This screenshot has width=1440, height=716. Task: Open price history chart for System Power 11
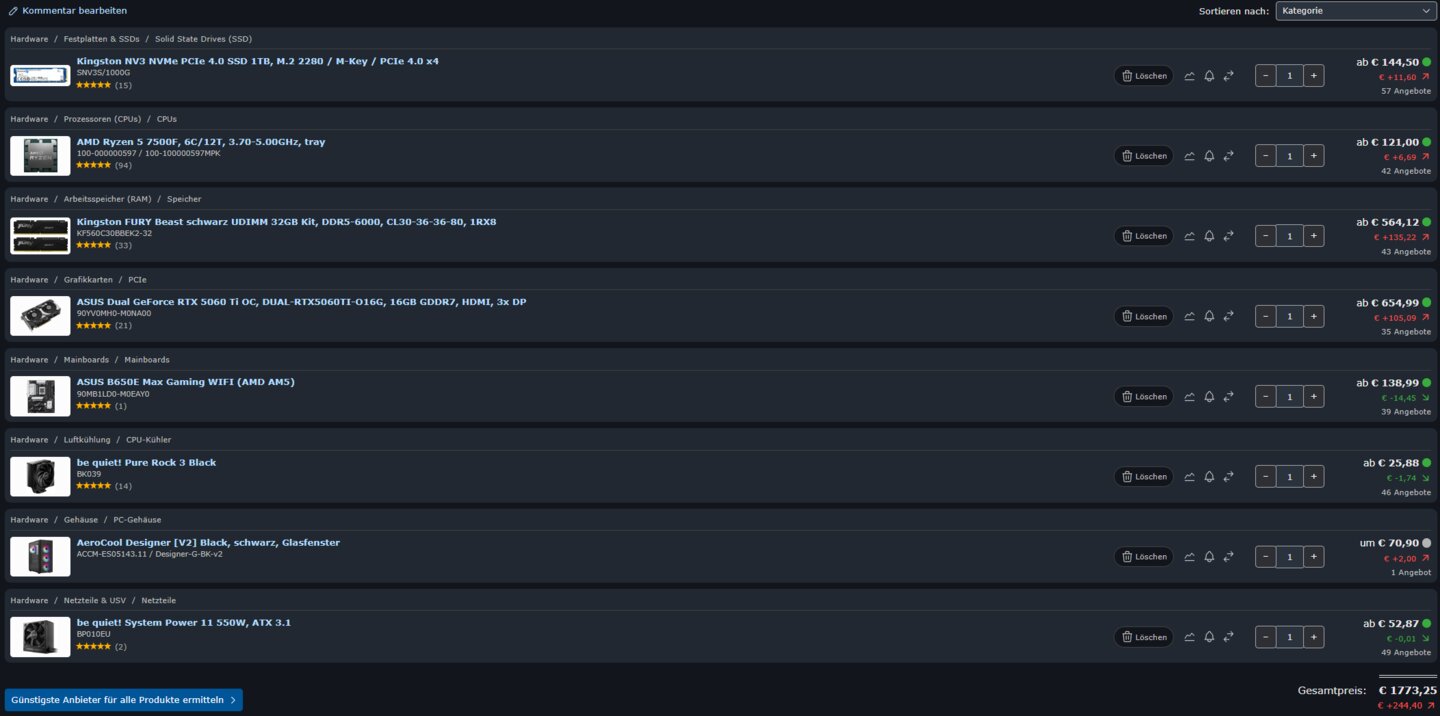click(1189, 637)
